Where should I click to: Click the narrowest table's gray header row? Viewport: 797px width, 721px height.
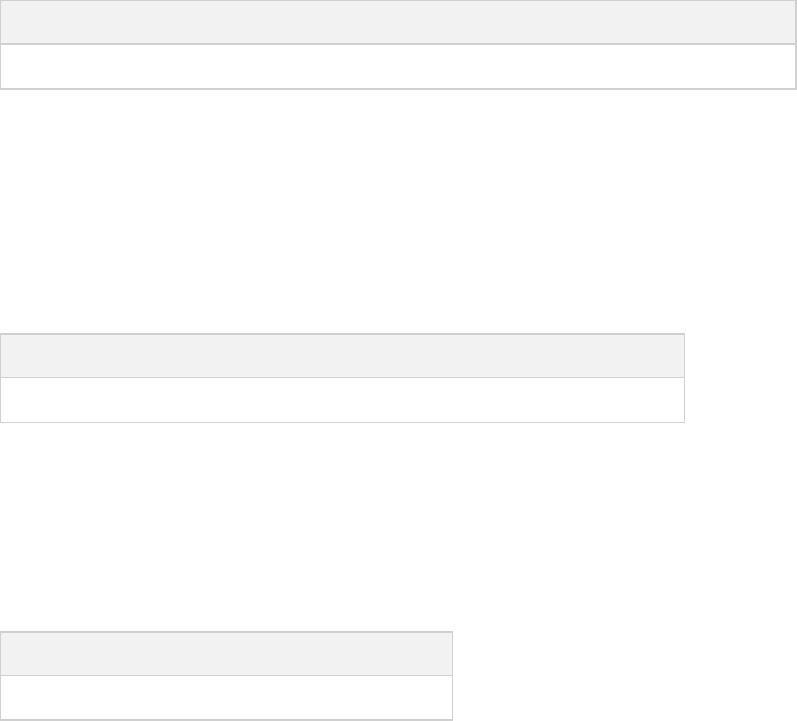(226, 654)
